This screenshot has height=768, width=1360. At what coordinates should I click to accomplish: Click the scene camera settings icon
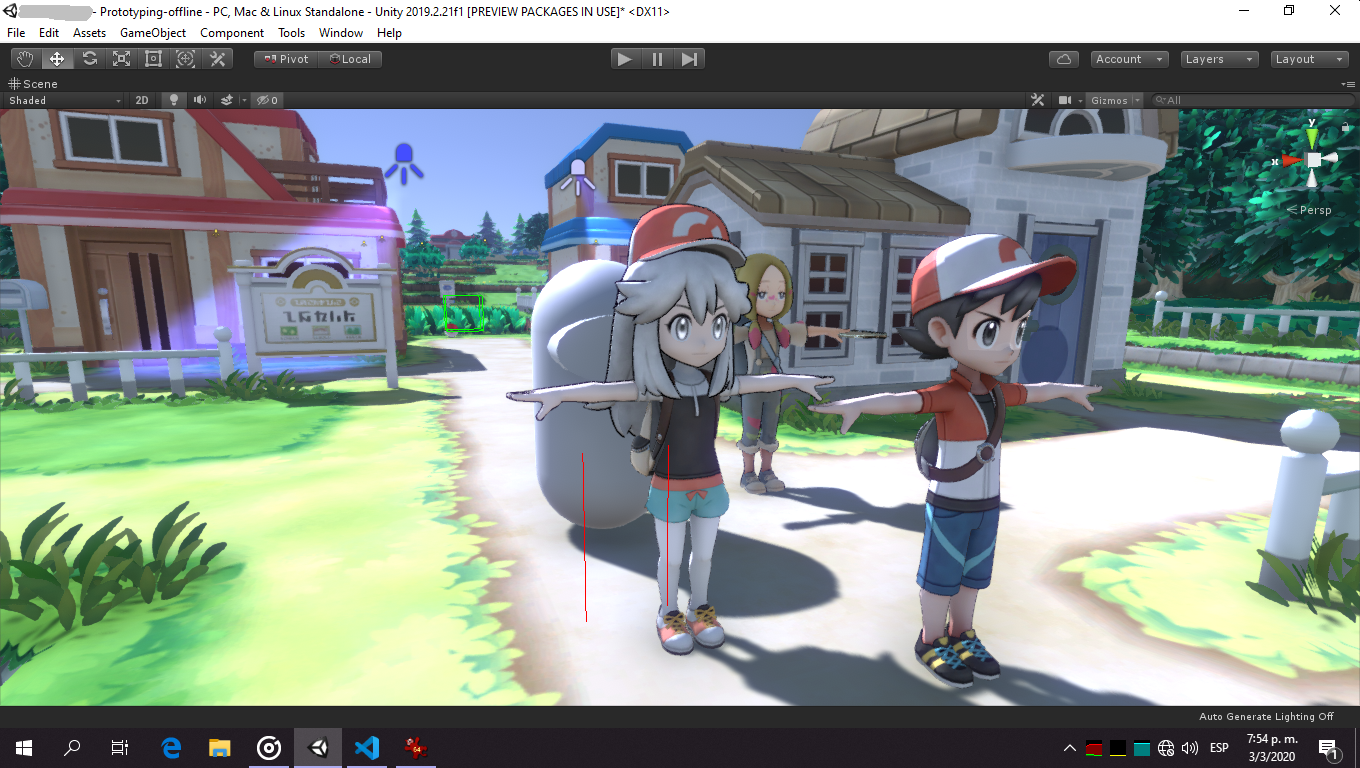1065,100
